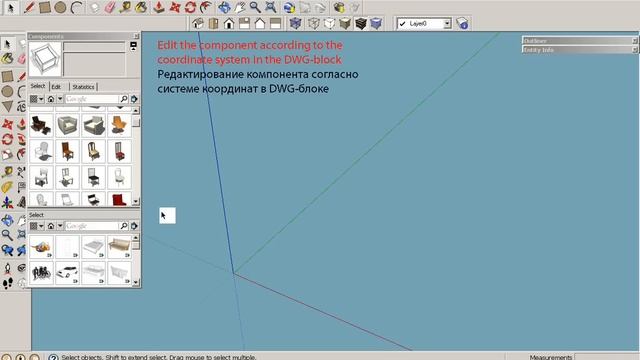This screenshot has height=360, width=640.
Task: Select the Position Camera tool
Action: (x=7, y=268)
